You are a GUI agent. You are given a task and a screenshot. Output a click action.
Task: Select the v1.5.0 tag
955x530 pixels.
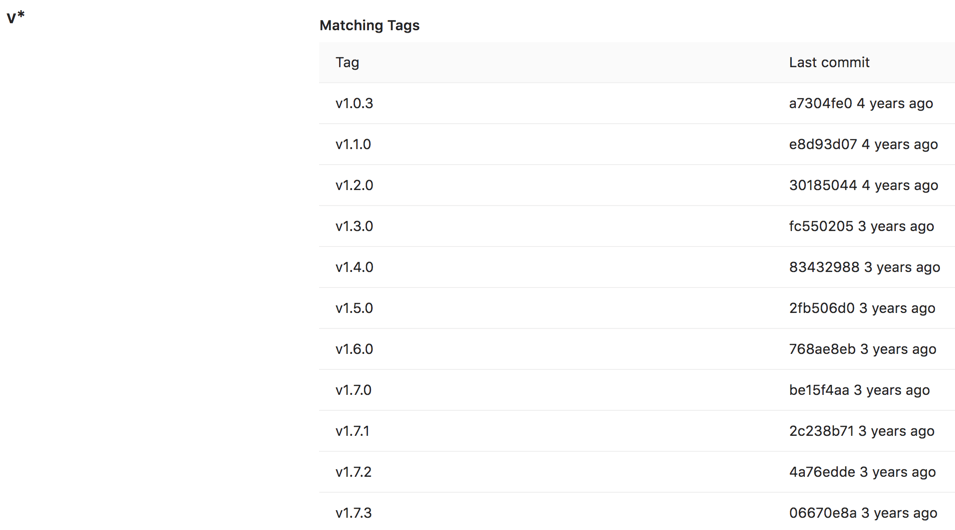tap(354, 308)
